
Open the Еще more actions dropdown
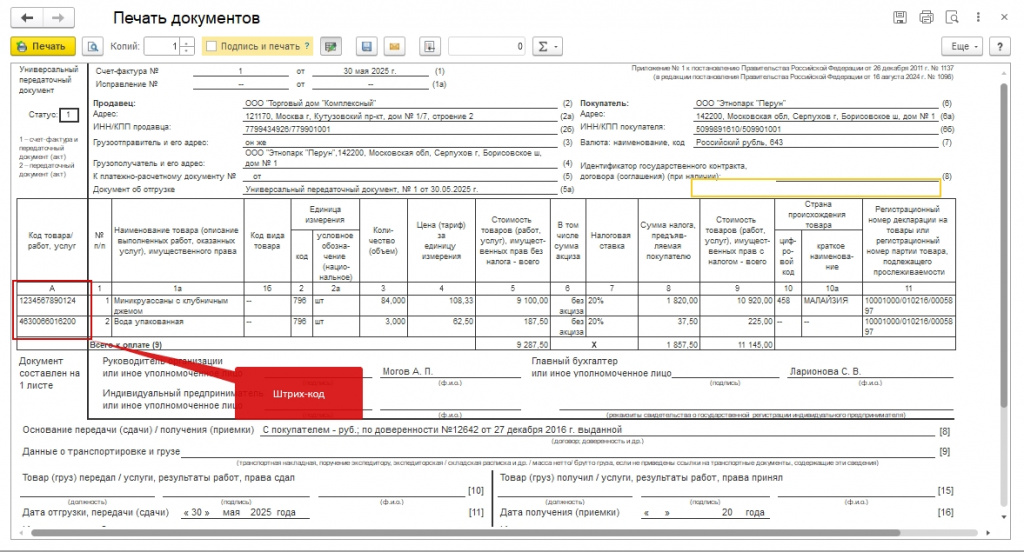[x=963, y=46]
